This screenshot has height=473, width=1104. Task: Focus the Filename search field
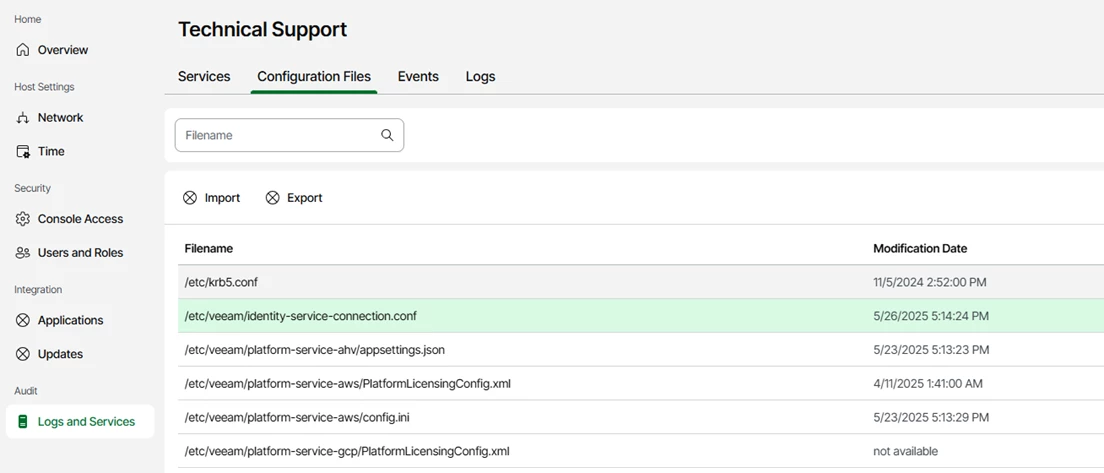(x=289, y=135)
